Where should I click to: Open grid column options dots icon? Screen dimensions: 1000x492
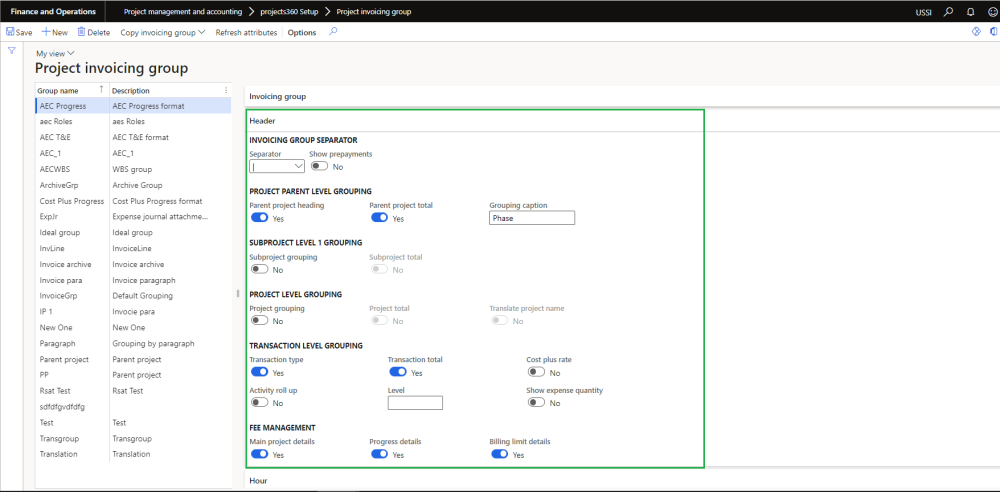tap(226, 91)
